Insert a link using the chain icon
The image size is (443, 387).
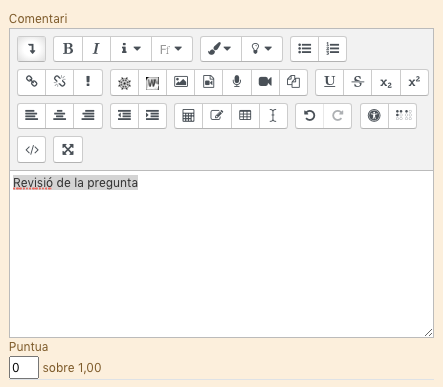(31, 82)
